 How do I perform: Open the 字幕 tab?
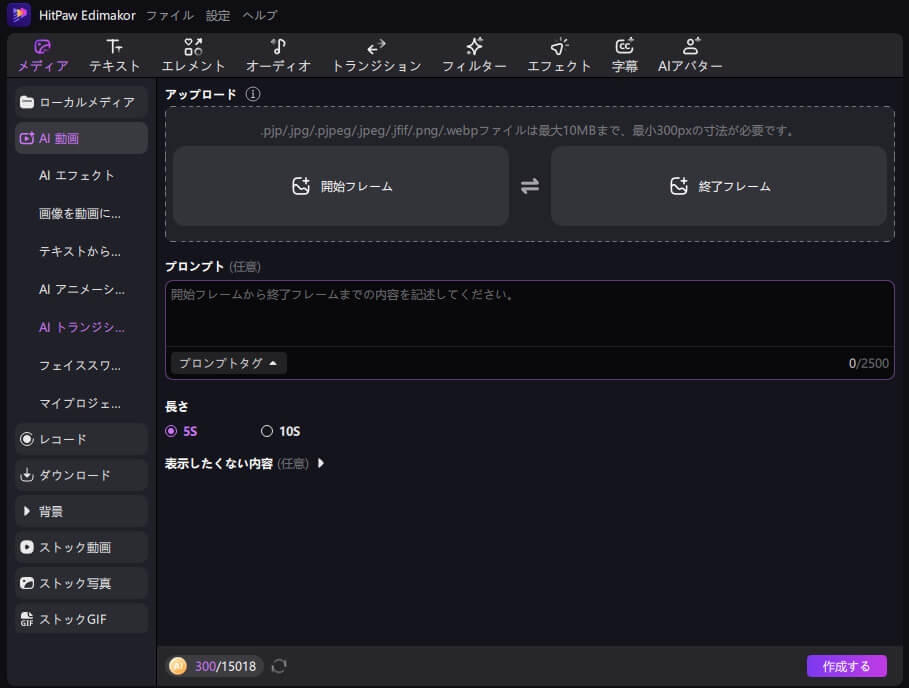coord(624,56)
